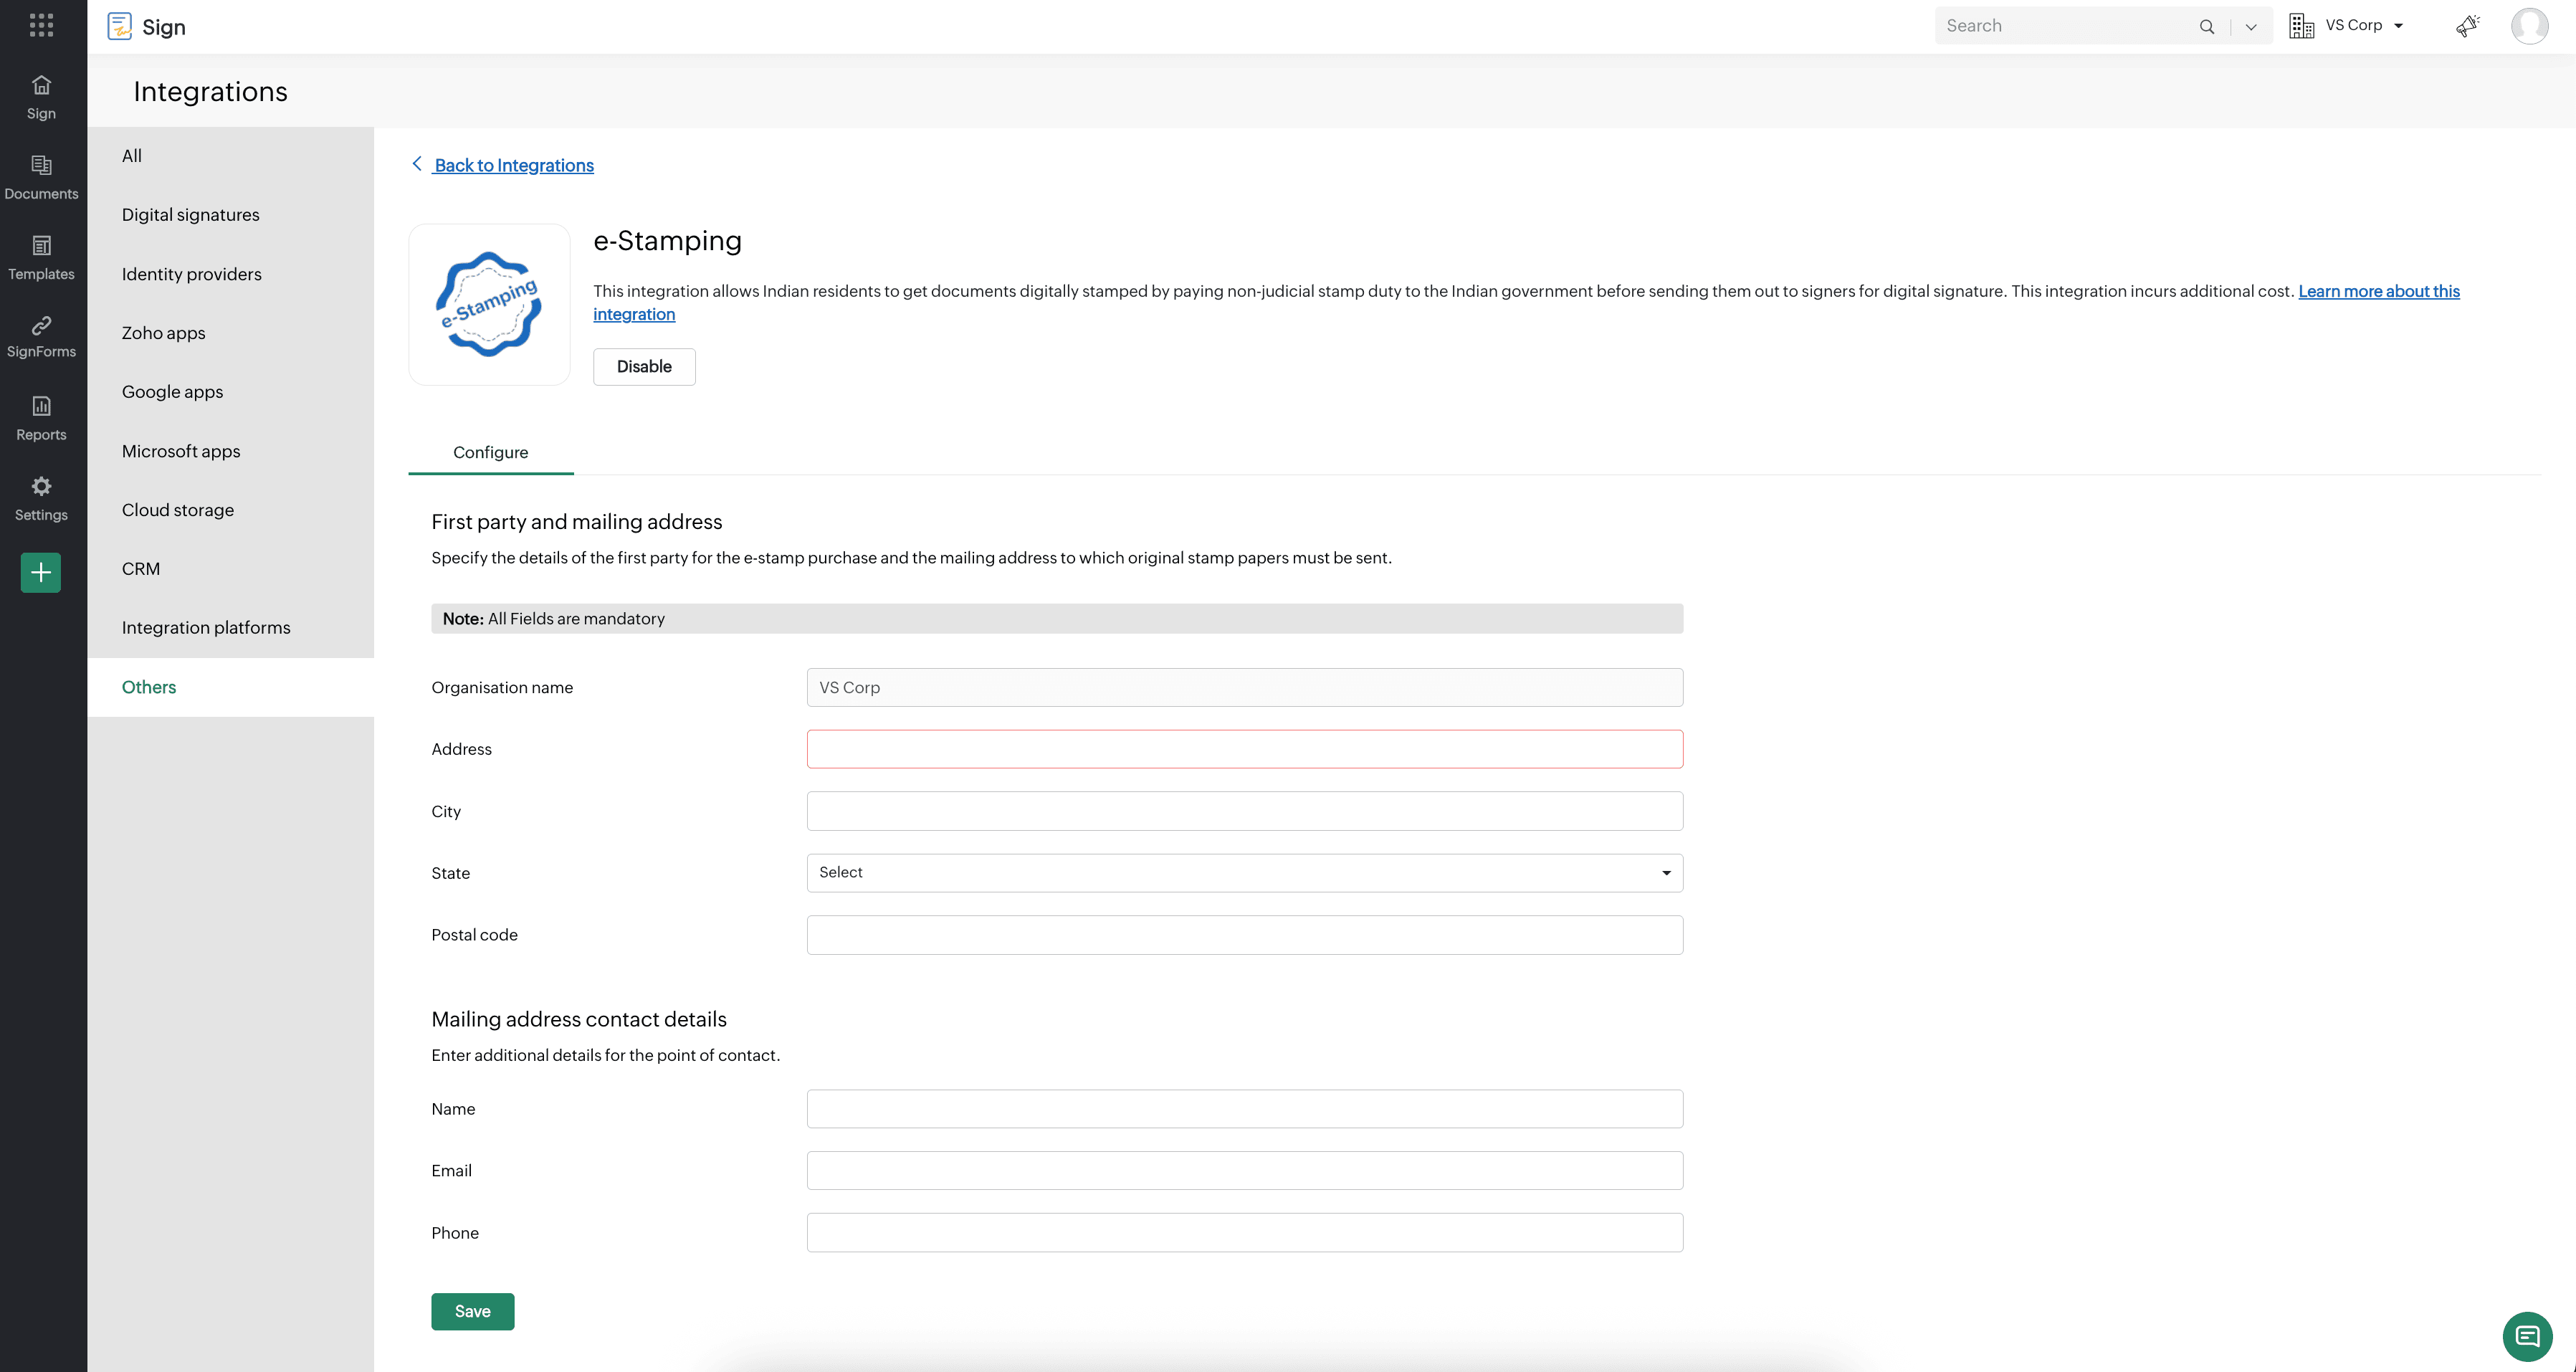This screenshot has width=2576, height=1372.
Task: Open Templates icon in sidebar
Action: (41, 257)
